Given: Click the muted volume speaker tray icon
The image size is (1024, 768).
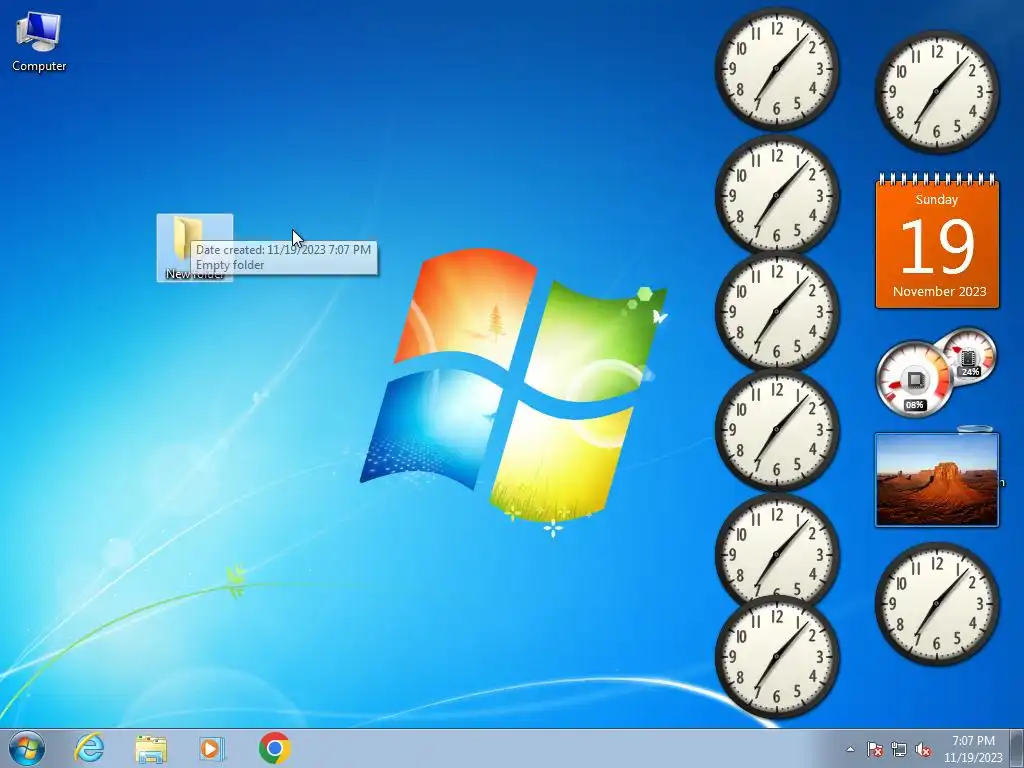Looking at the screenshot, I should (923, 749).
